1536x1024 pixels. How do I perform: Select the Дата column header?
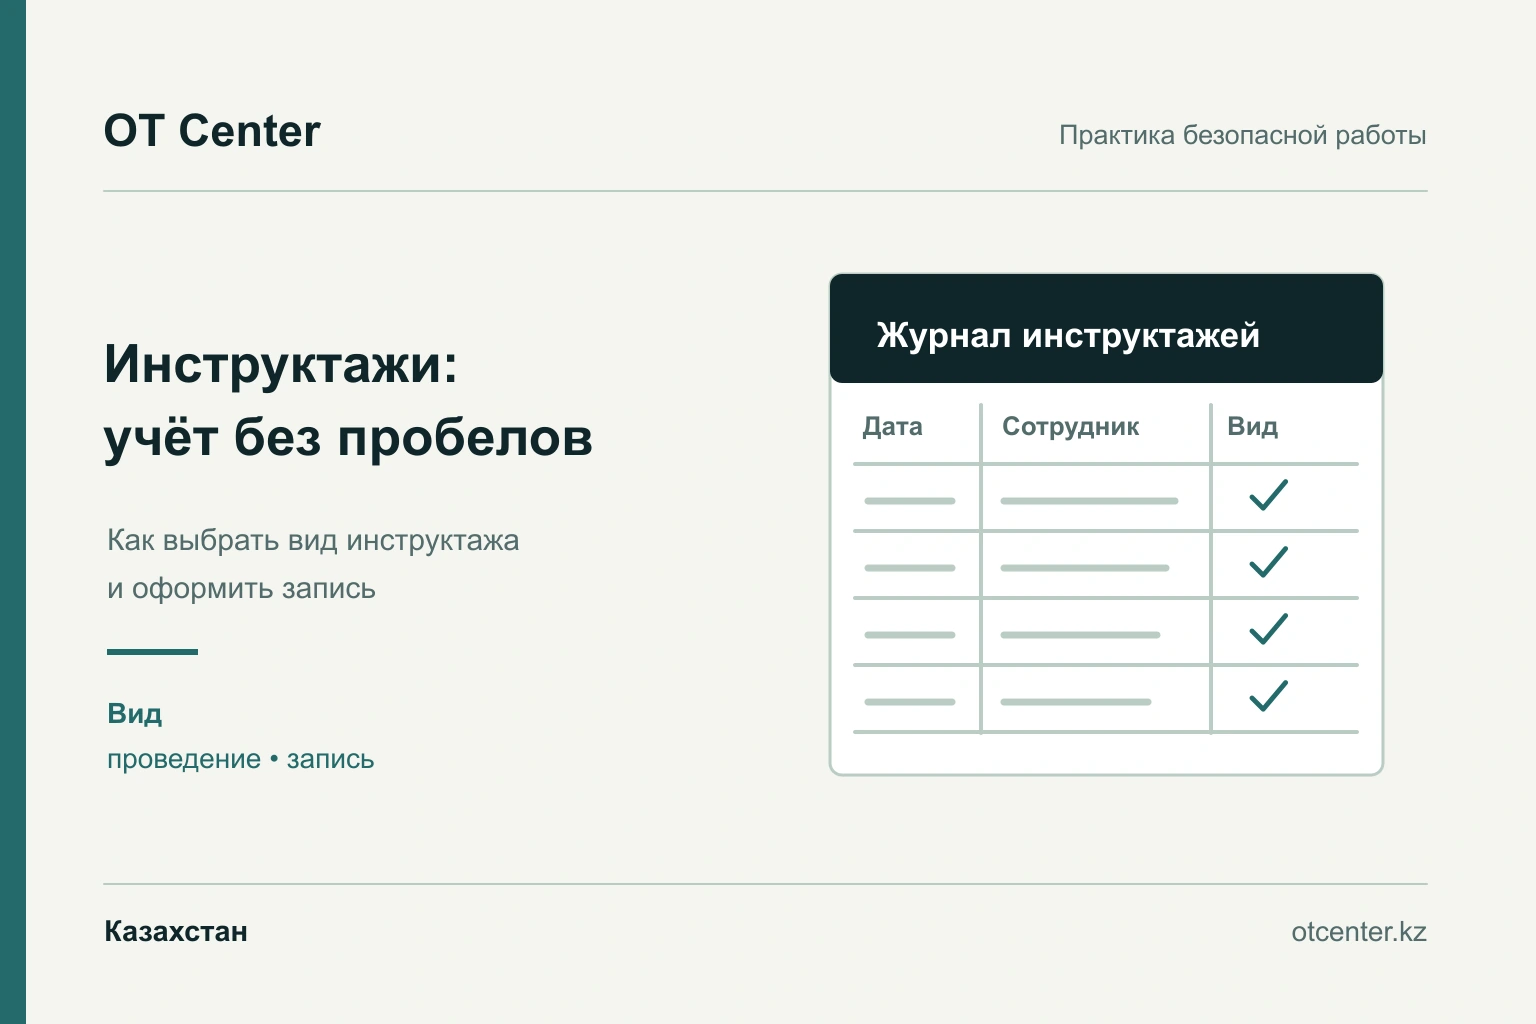pyautogui.click(x=893, y=427)
